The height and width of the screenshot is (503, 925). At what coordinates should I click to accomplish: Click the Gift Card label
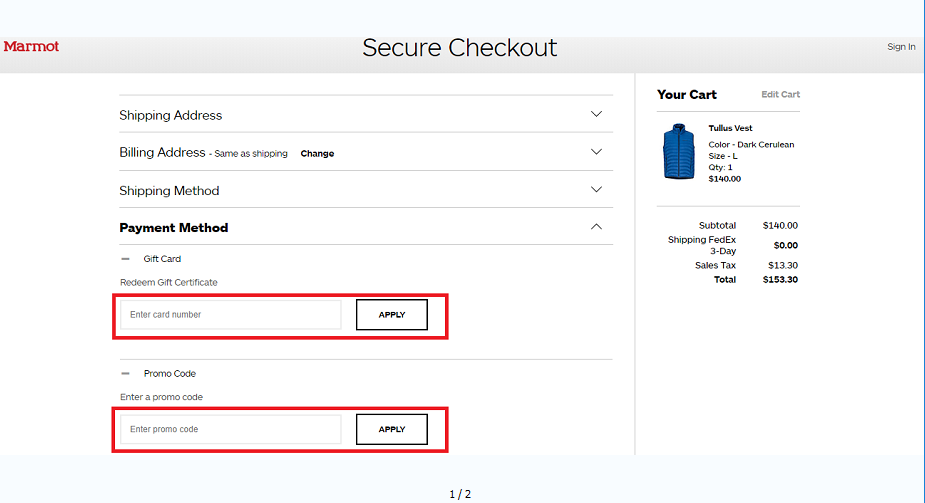click(x=162, y=259)
